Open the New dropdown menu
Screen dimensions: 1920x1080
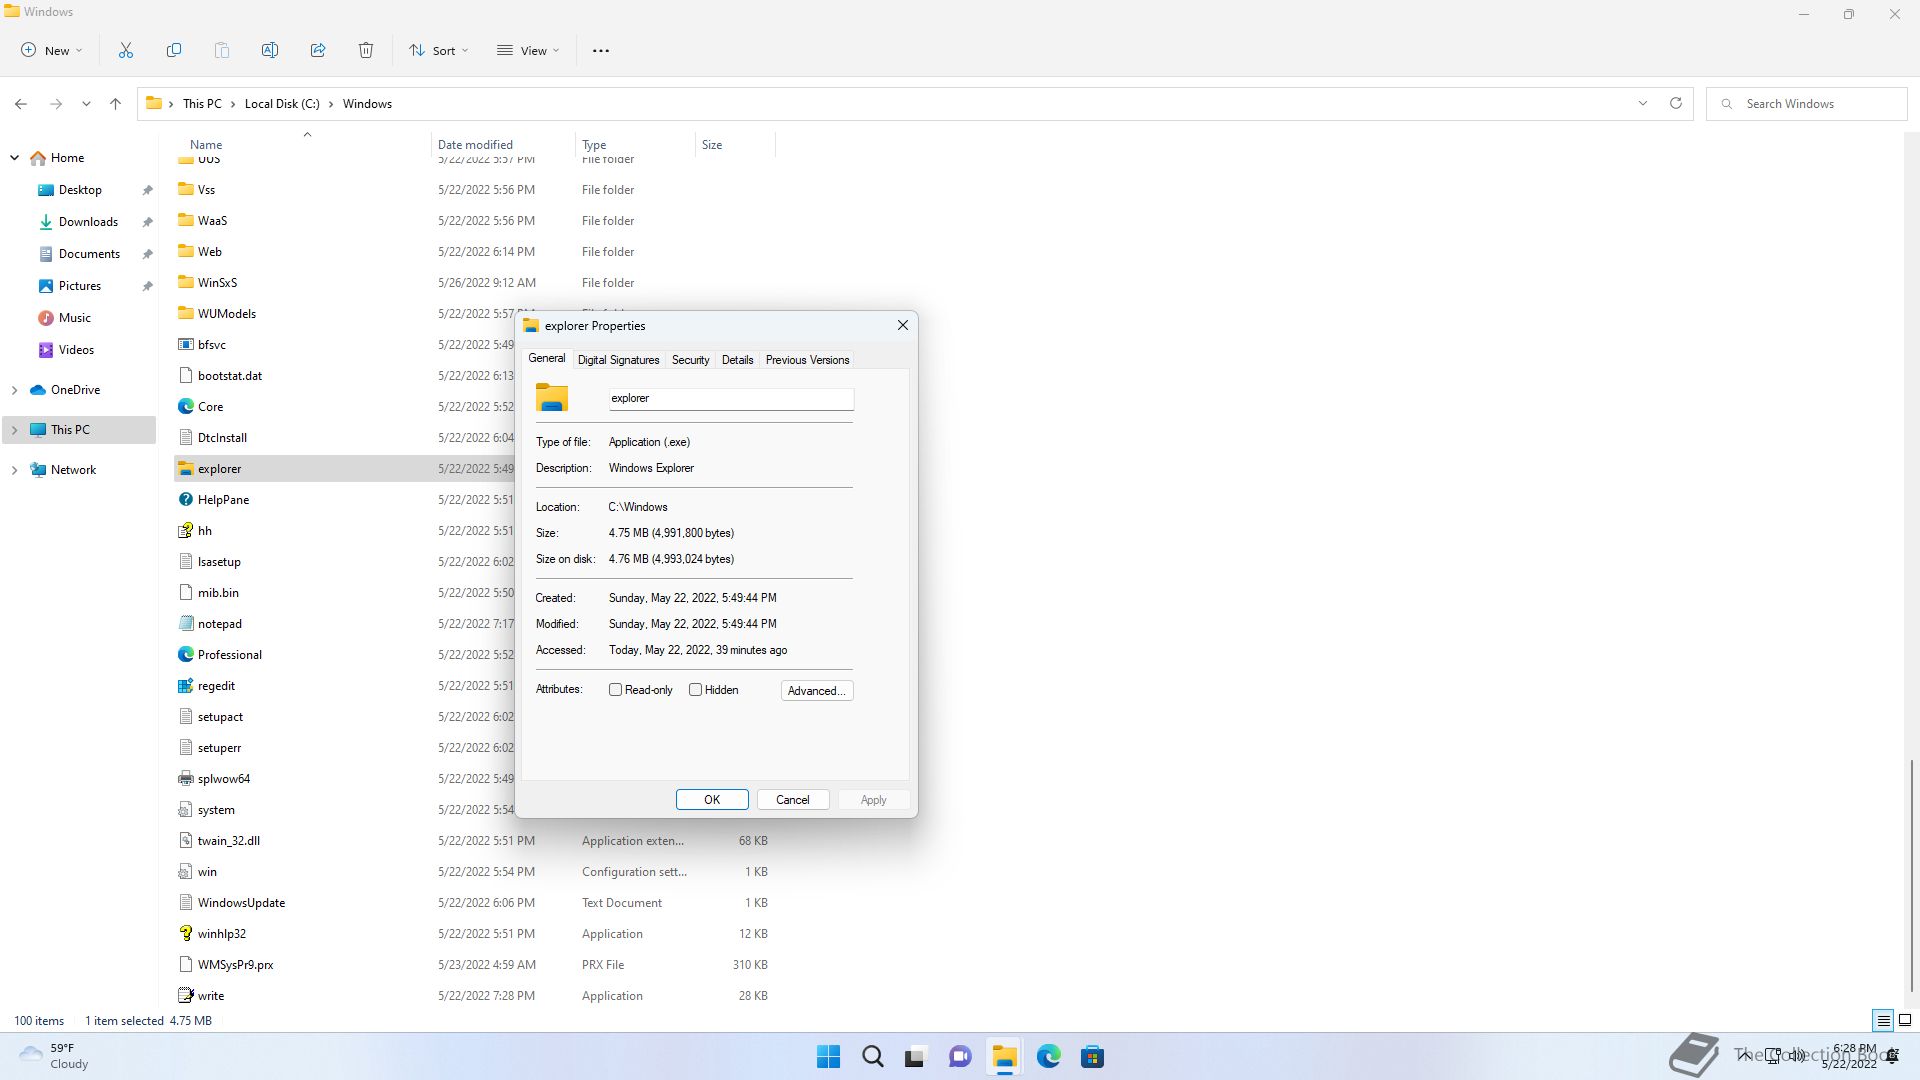(x=52, y=50)
